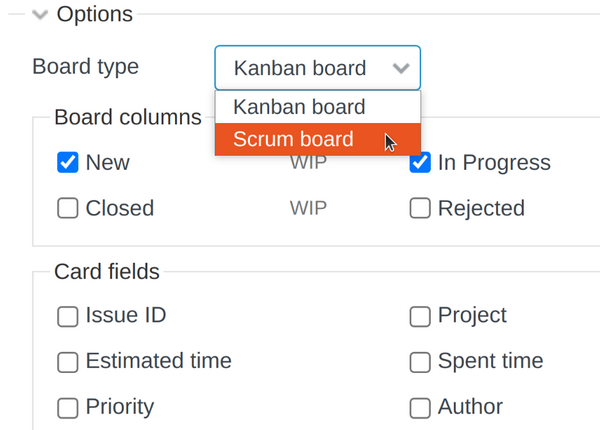The height and width of the screenshot is (430, 600).
Task: Open the Board type dropdown
Action: pyautogui.click(x=317, y=69)
